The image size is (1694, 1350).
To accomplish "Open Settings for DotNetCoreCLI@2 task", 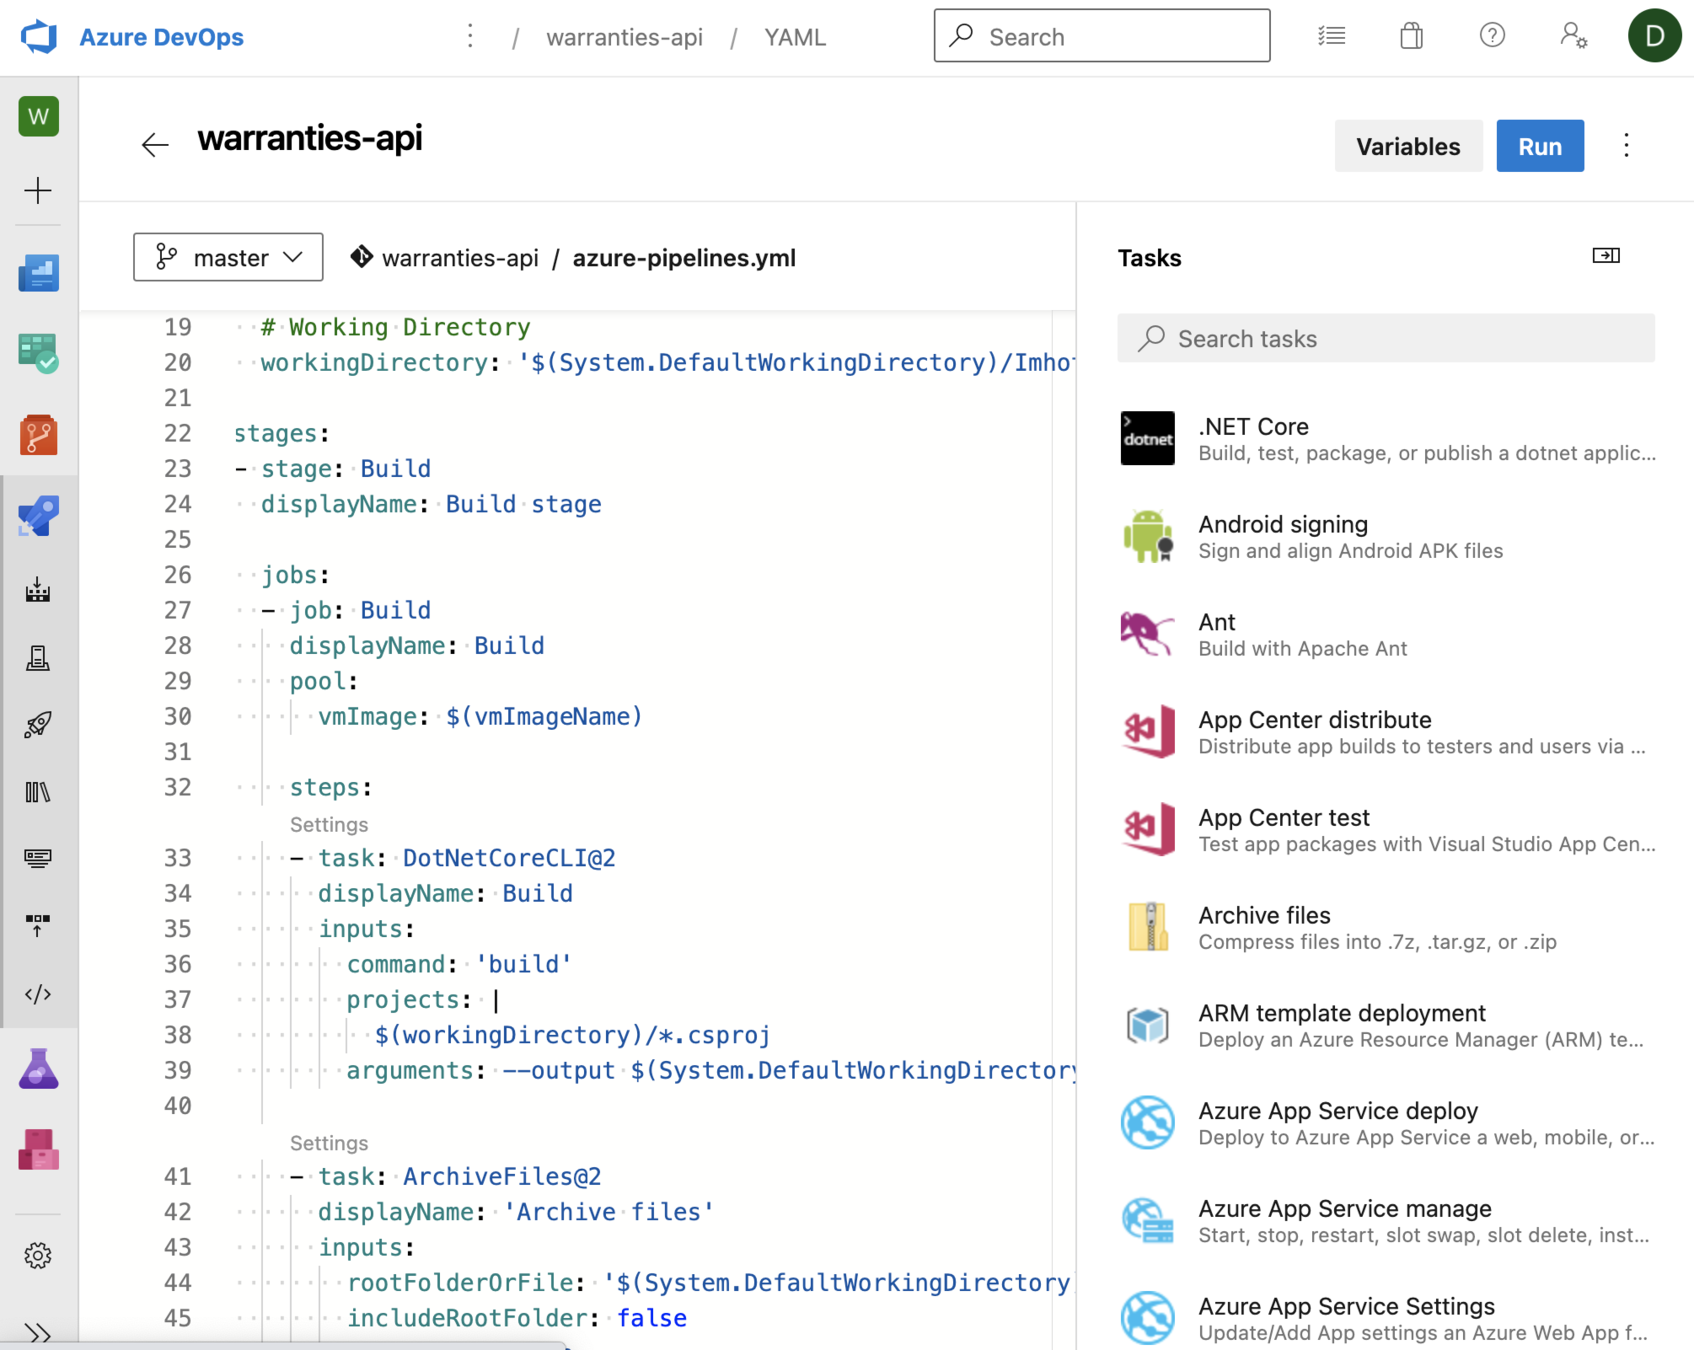I will tap(329, 824).
